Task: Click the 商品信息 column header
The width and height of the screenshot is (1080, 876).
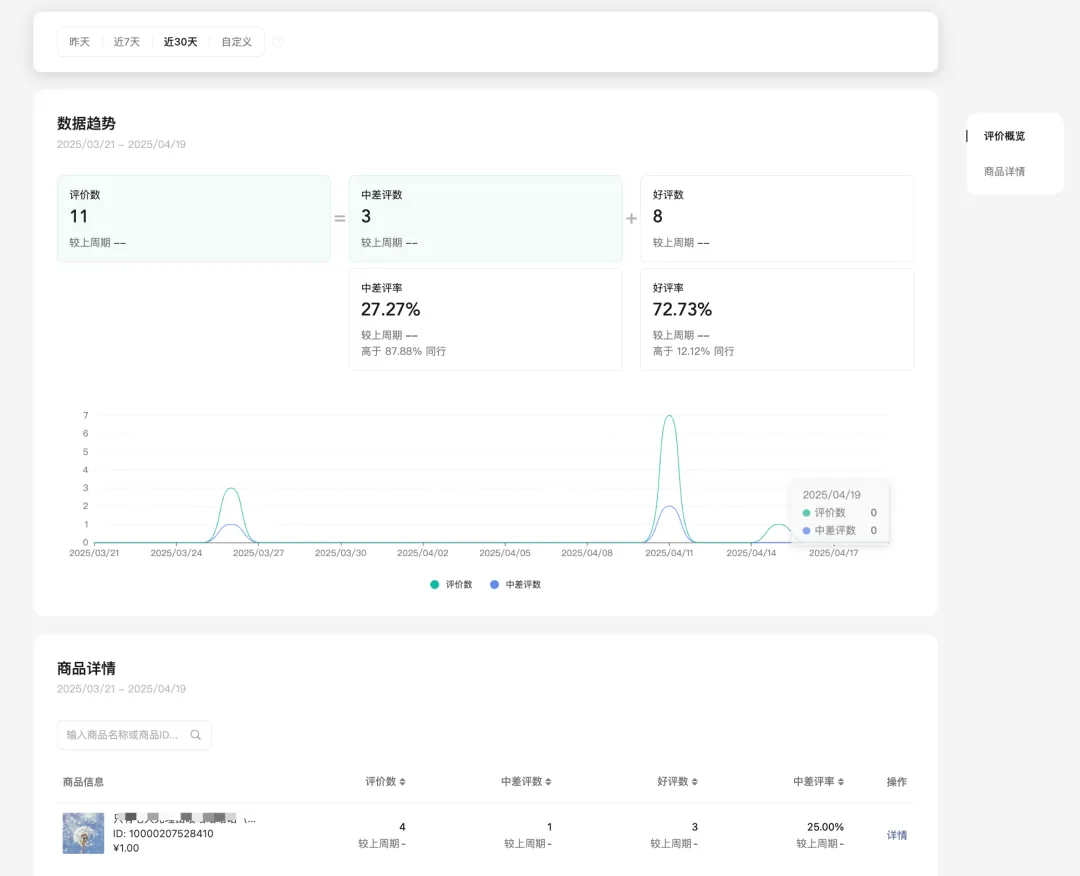Action: 83,782
